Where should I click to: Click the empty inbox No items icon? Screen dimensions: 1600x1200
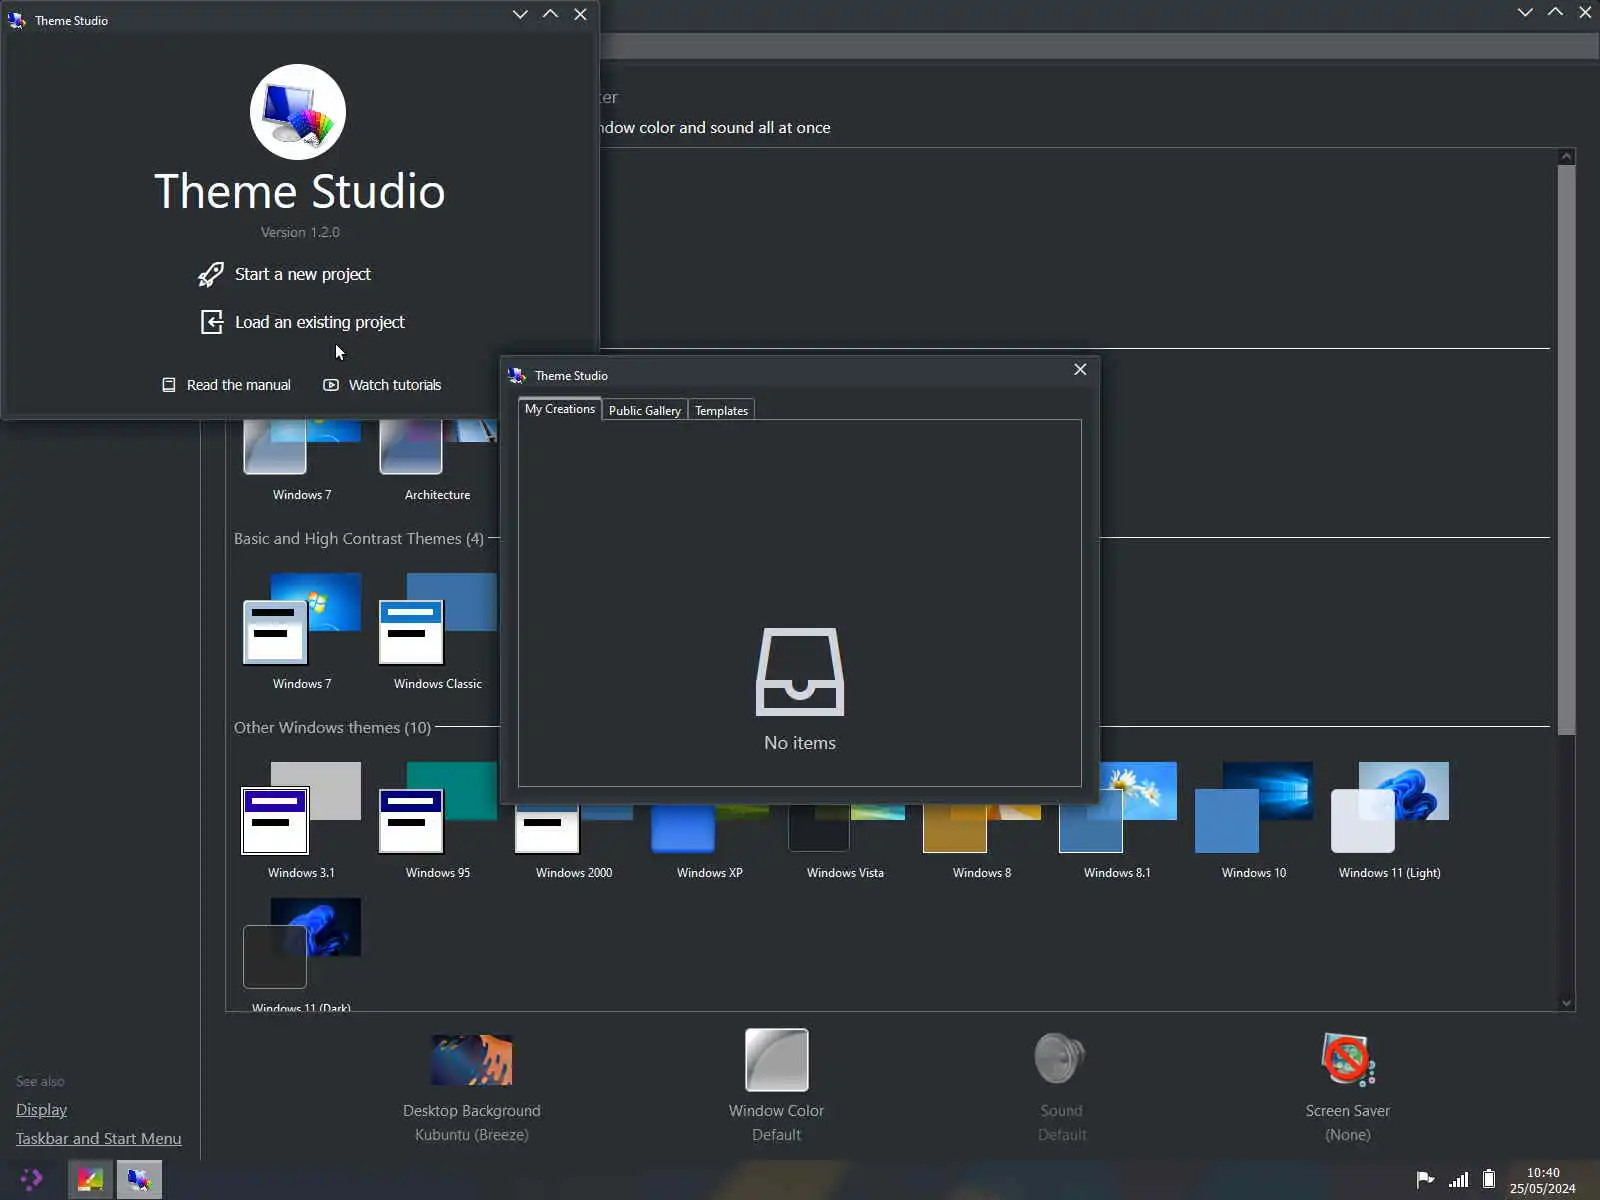click(800, 672)
